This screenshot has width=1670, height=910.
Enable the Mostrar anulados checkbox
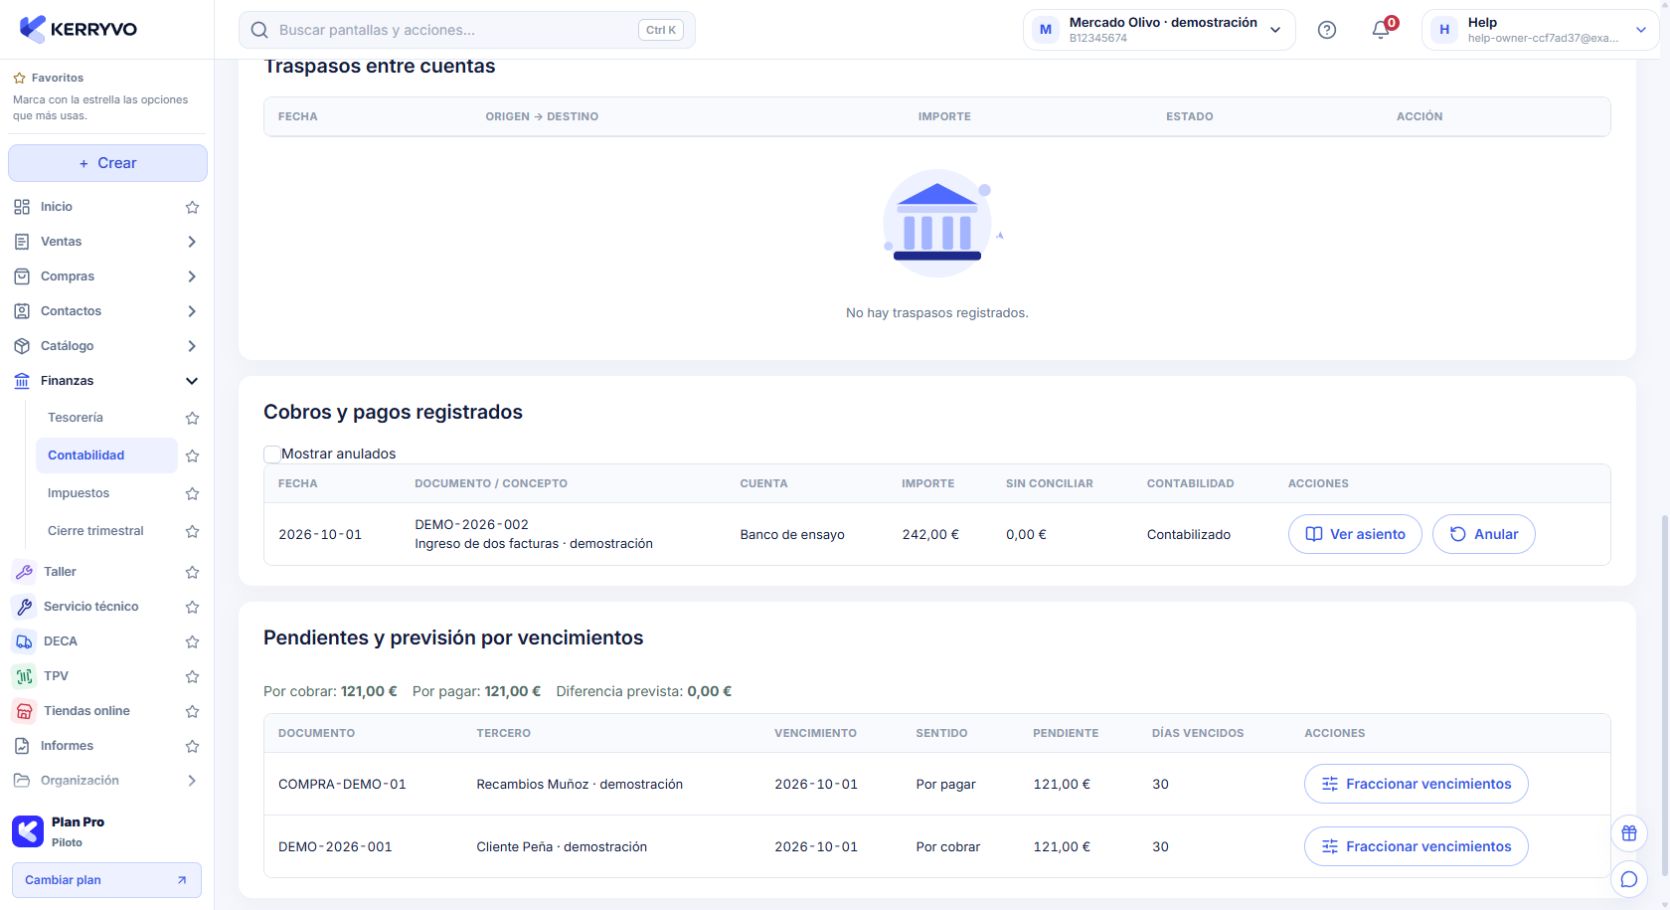[271, 454]
